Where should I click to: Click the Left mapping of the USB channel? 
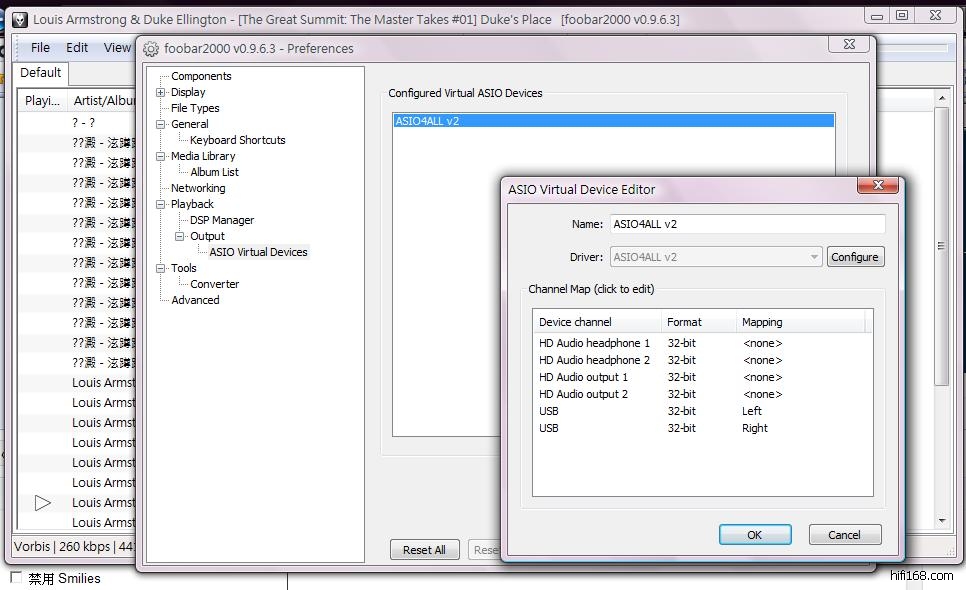[x=752, y=411]
